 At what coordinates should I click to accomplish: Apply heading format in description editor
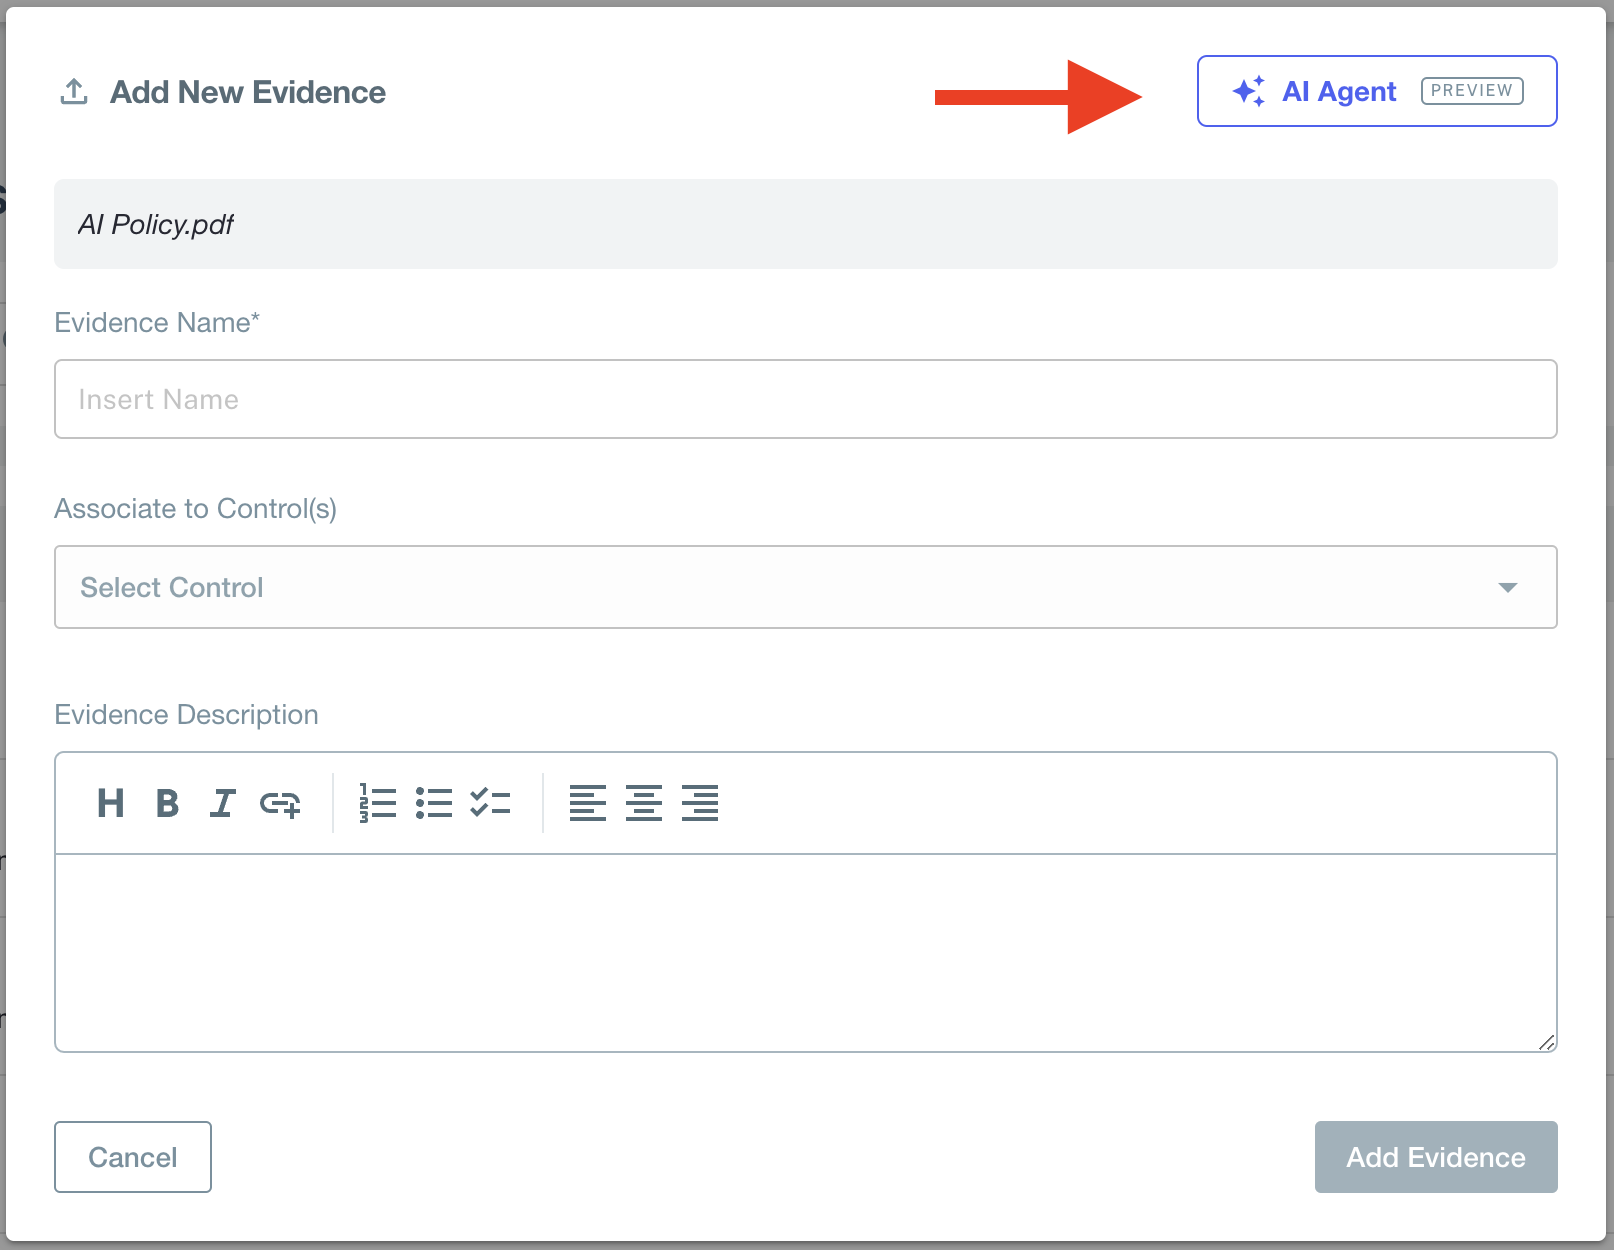pos(110,803)
